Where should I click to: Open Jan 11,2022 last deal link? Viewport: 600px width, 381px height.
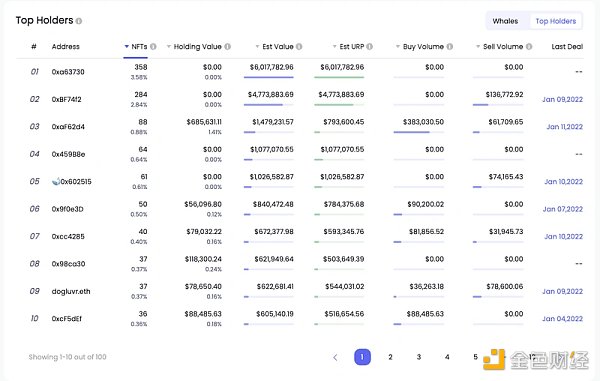564,127
